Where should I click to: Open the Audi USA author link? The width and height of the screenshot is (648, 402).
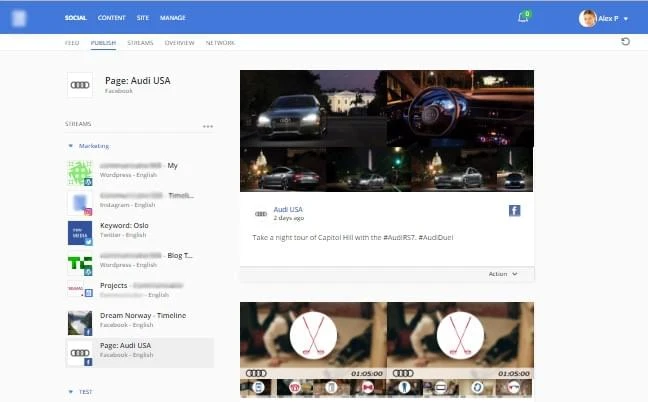[x=288, y=209]
